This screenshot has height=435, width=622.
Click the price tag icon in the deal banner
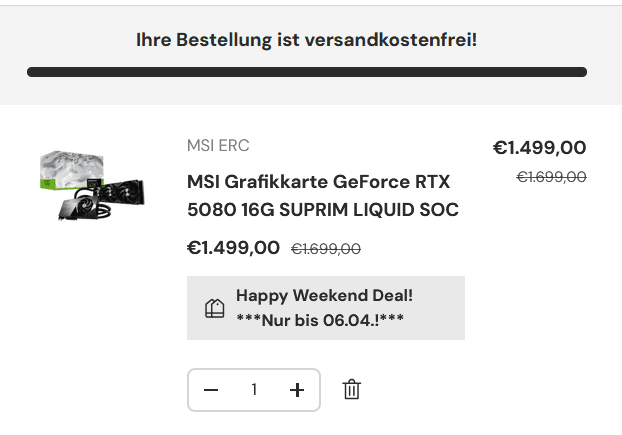click(215, 308)
